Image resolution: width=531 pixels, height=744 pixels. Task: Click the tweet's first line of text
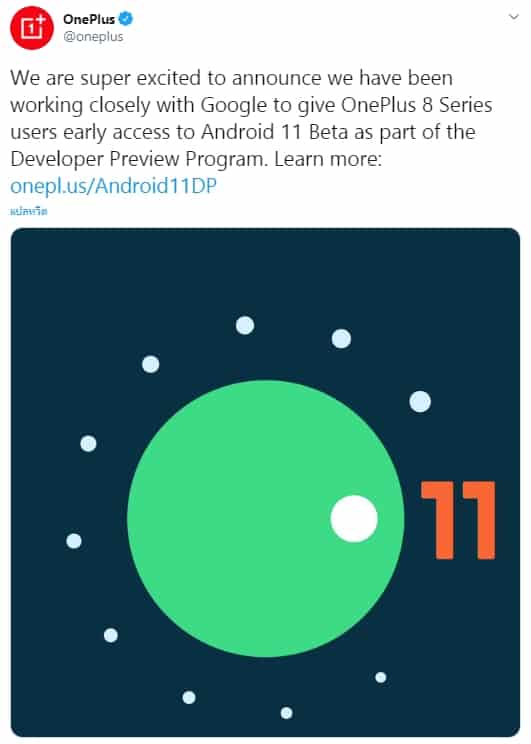[x=232, y=78]
